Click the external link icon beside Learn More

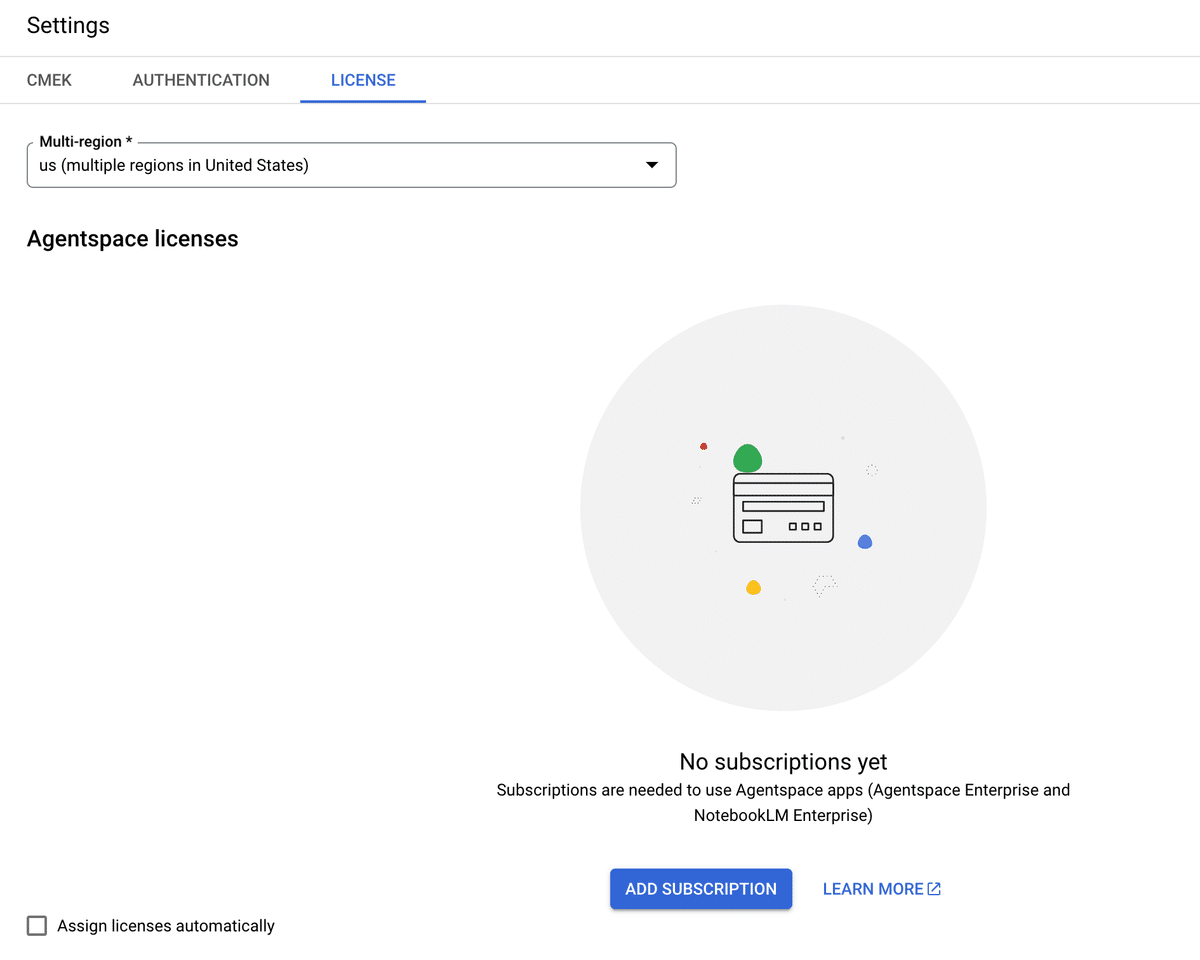point(934,889)
